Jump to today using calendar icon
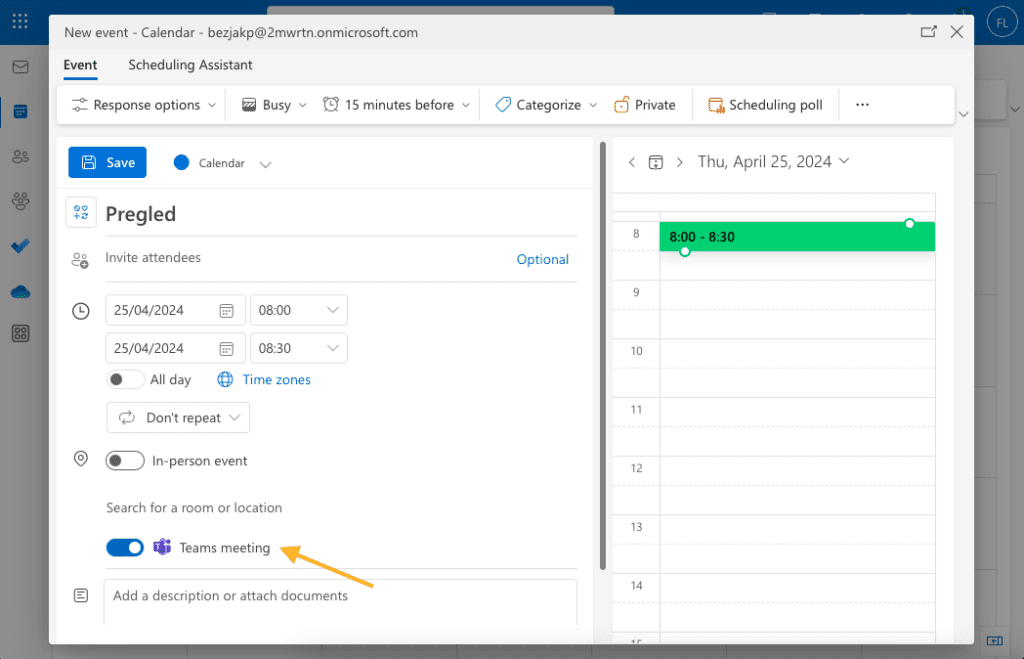1024x659 pixels. point(656,162)
